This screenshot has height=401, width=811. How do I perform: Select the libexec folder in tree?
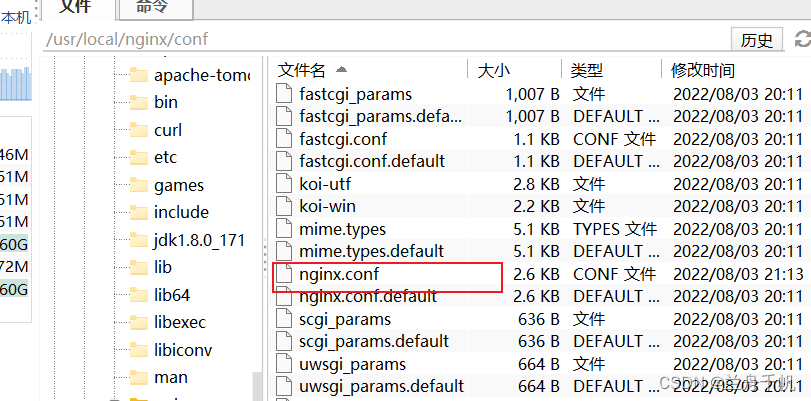(180, 322)
